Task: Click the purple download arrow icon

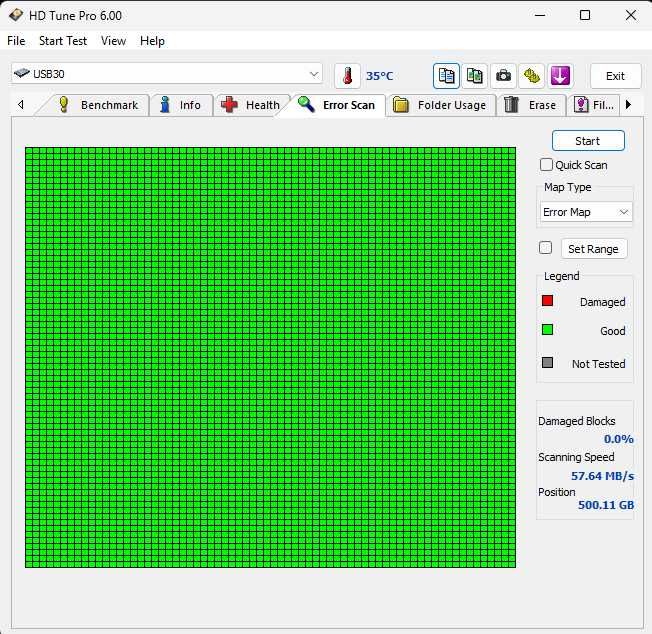Action: (x=560, y=76)
